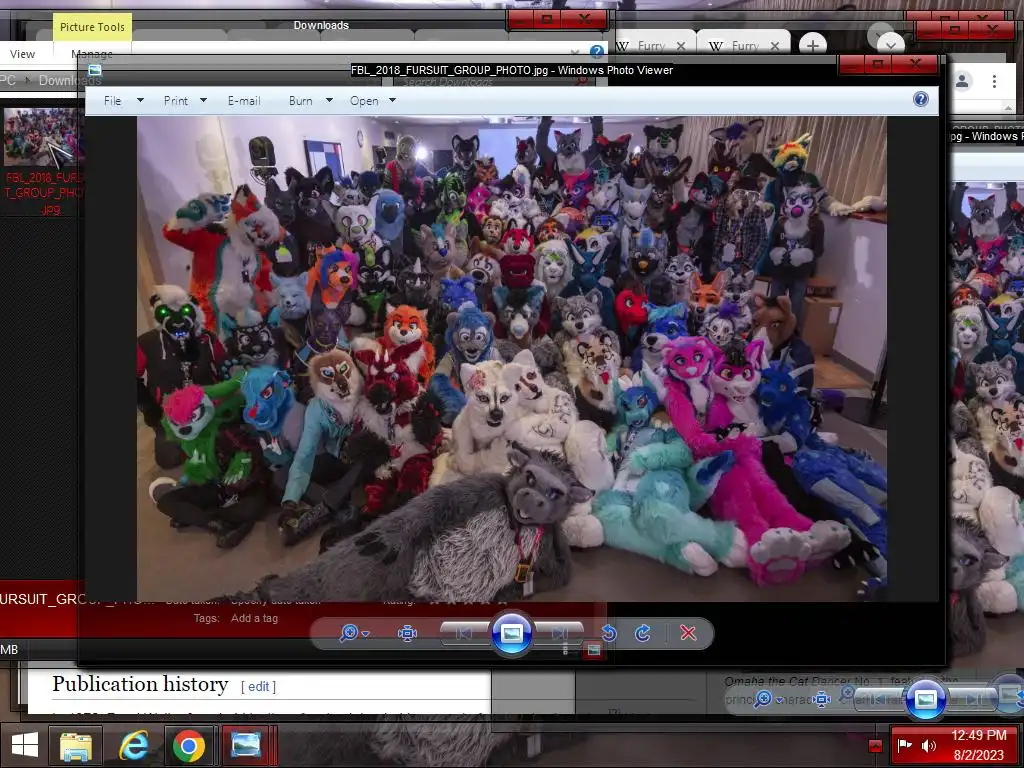Close the second Furry Chrome tab
Image resolution: width=1024 pixels, height=768 pixels.
(775, 46)
